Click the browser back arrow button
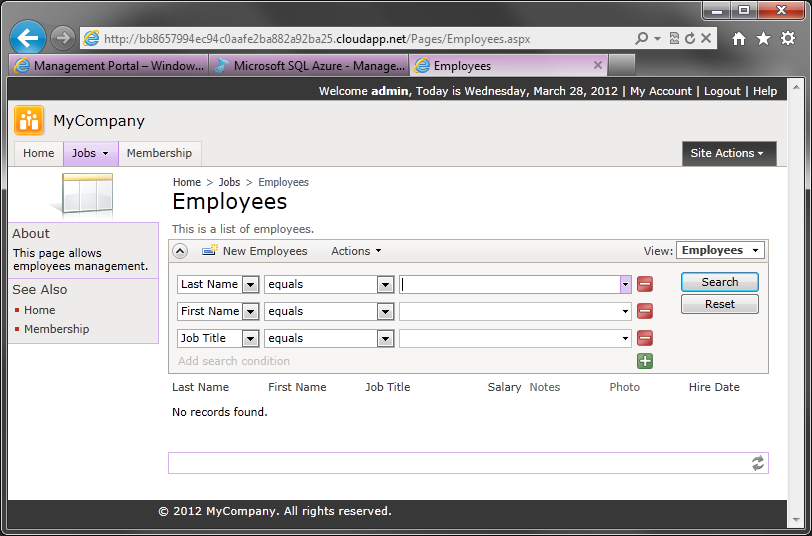This screenshot has height=536, width=812. point(27,38)
